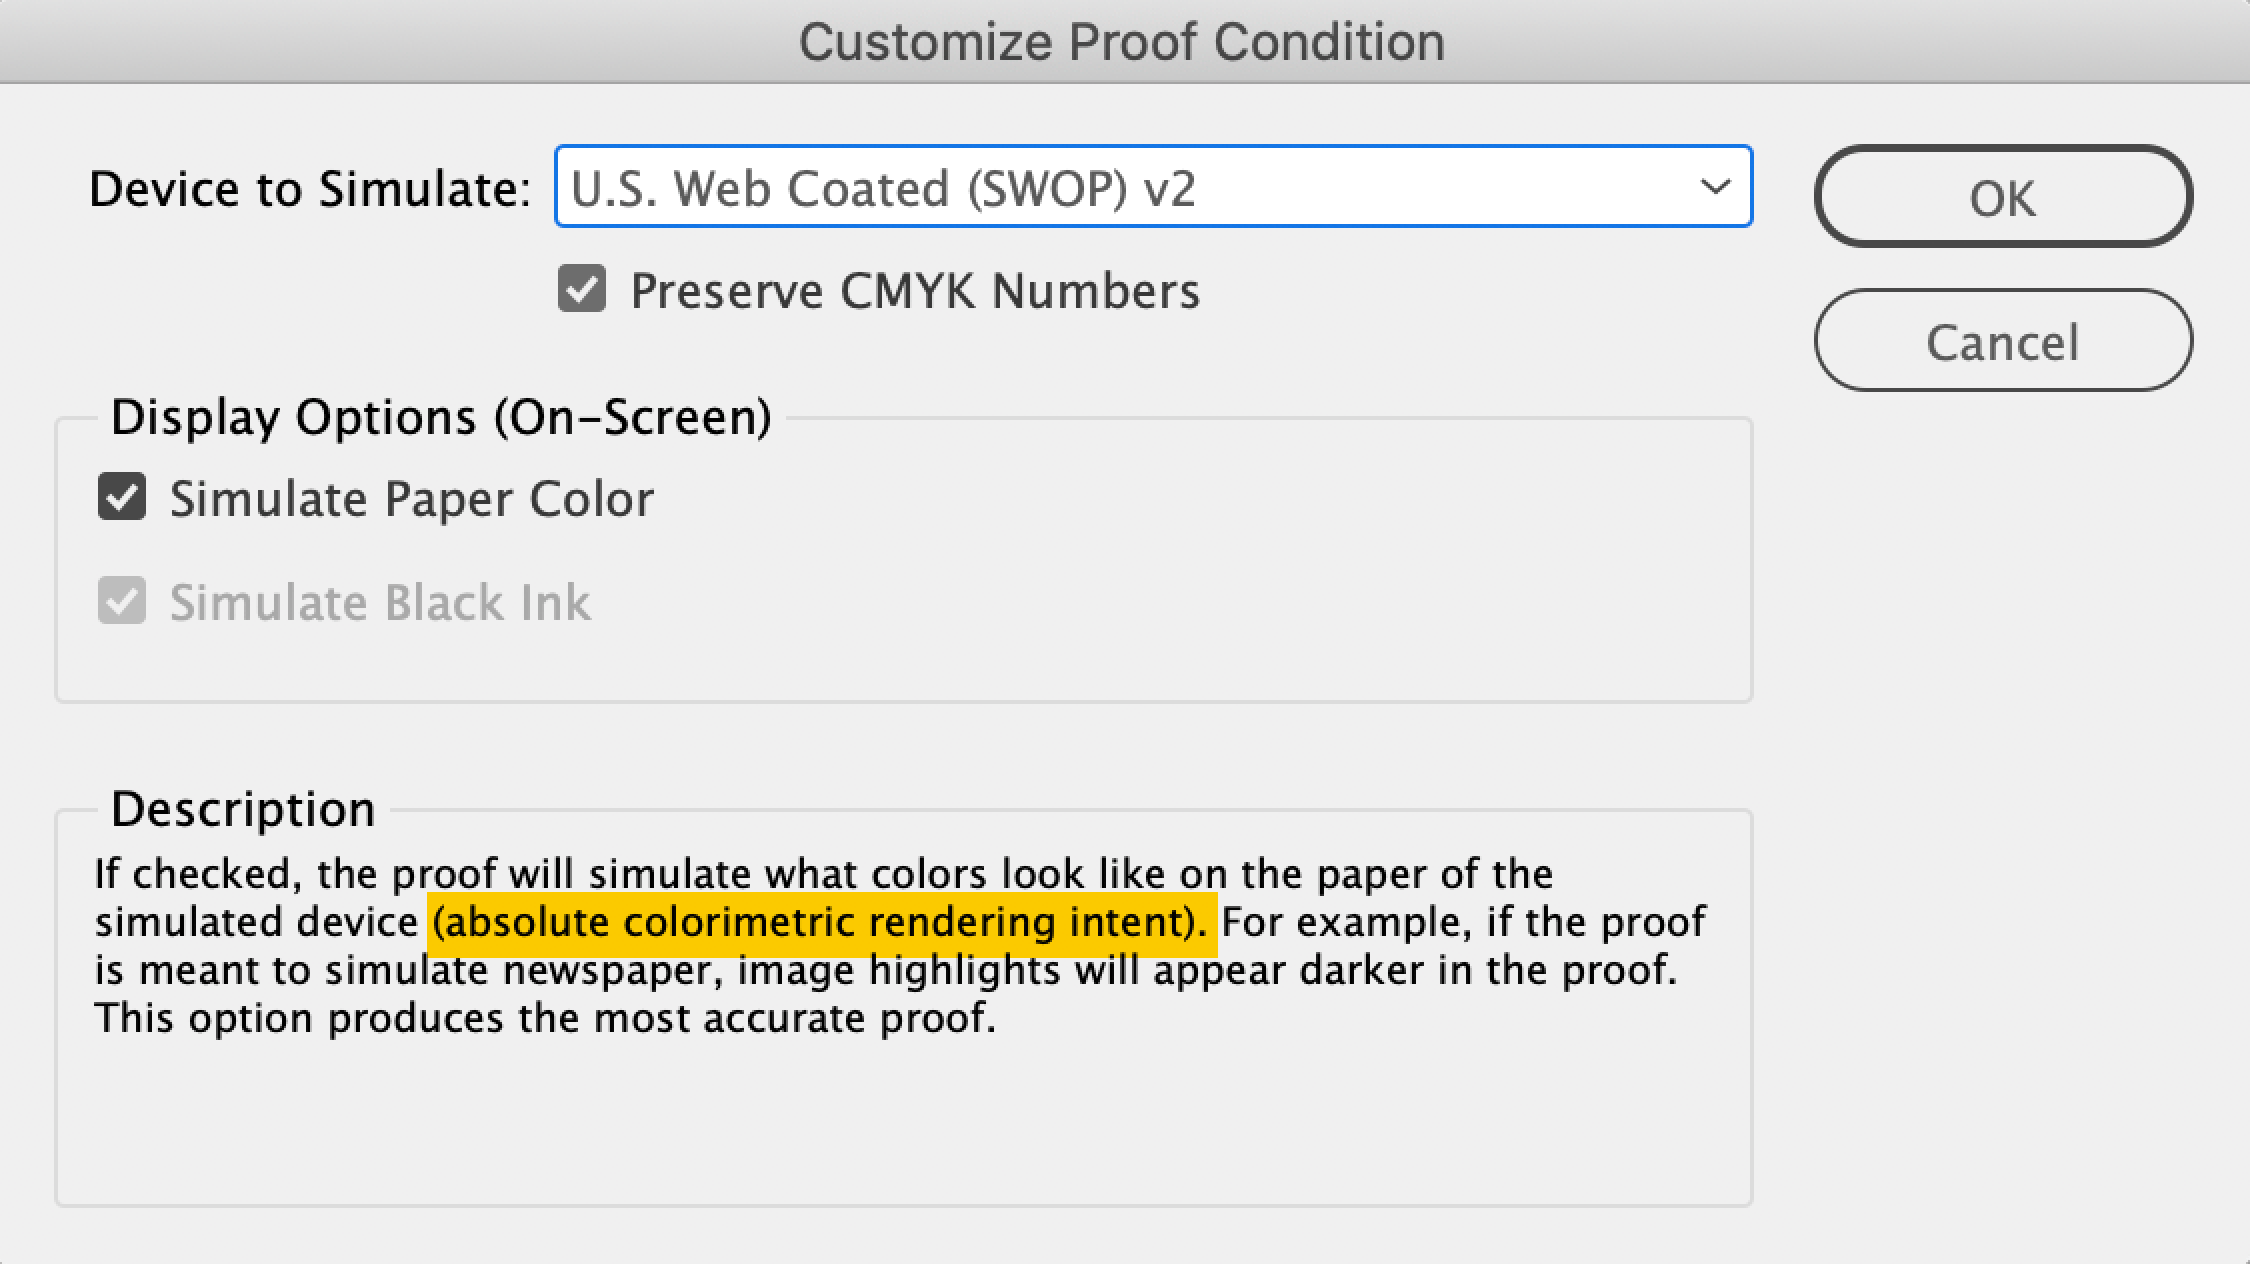Viewport: 2250px width, 1264px height.
Task: Click inside the Description text area
Action: click(900, 1100)
